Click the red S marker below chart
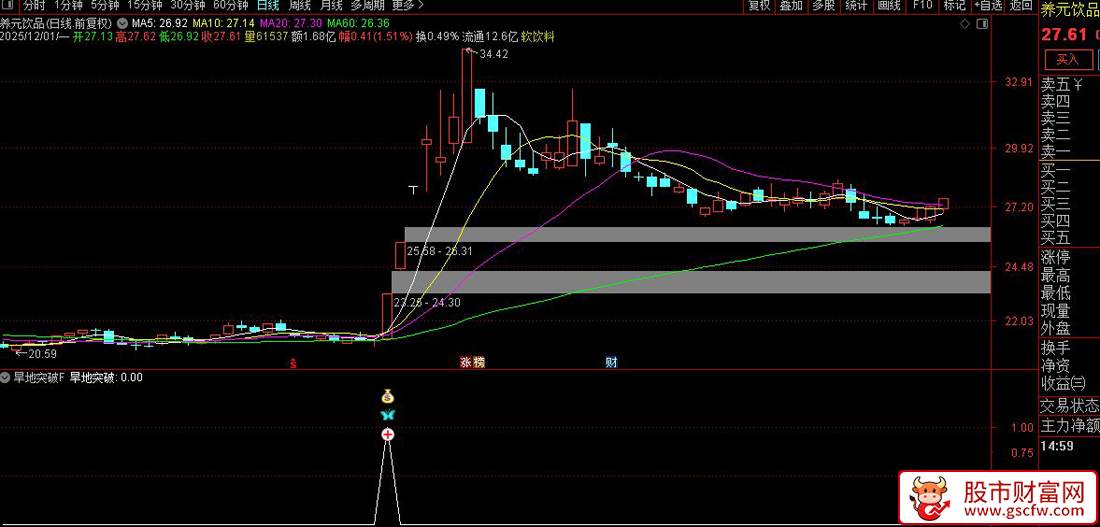 294,363
